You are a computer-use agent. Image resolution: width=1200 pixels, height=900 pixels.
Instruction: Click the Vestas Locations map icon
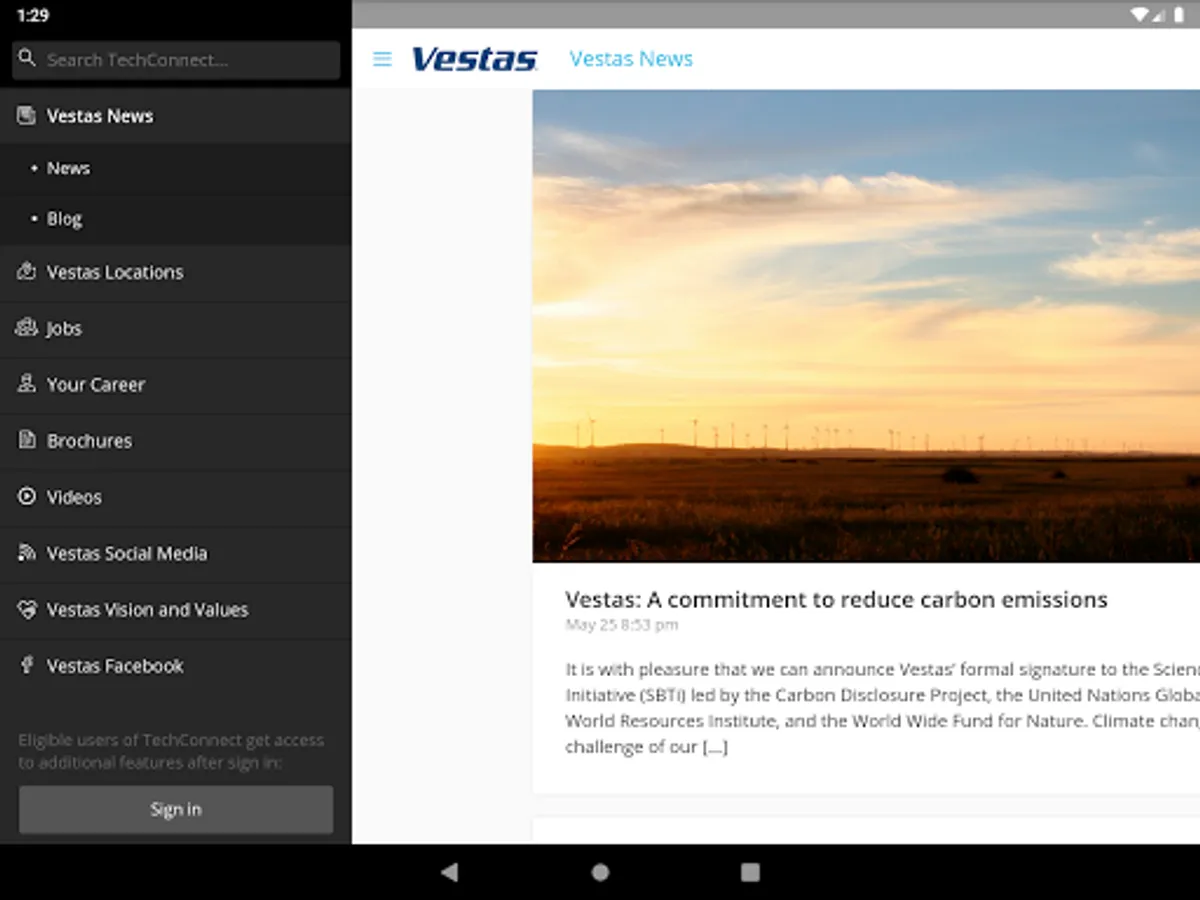pos(27,271)
